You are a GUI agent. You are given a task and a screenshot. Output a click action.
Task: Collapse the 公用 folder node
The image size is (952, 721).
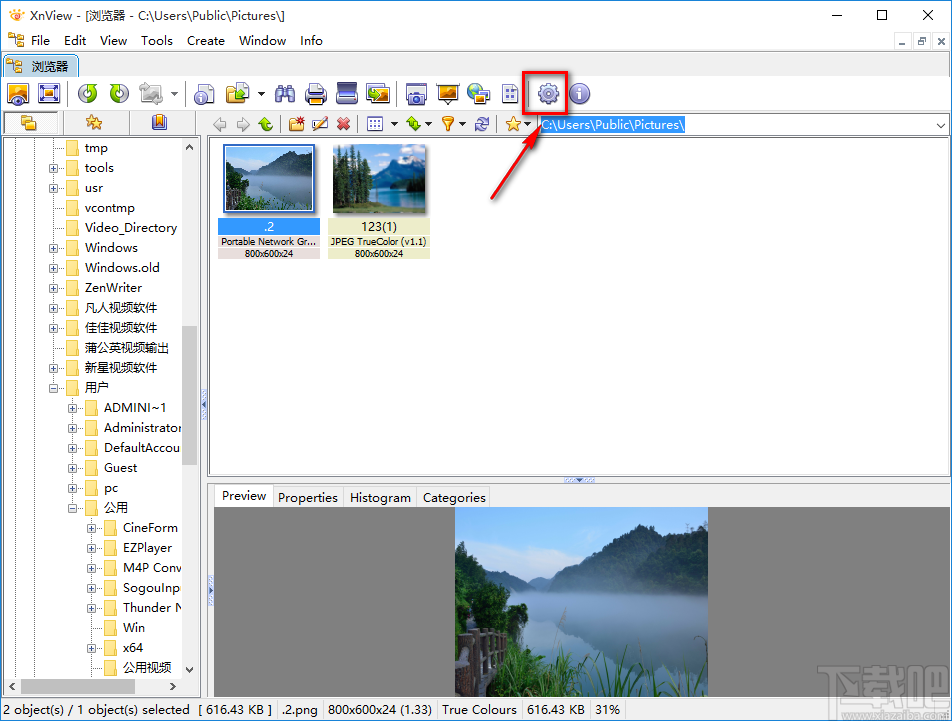pyautogui.click(x=72, y=509)
